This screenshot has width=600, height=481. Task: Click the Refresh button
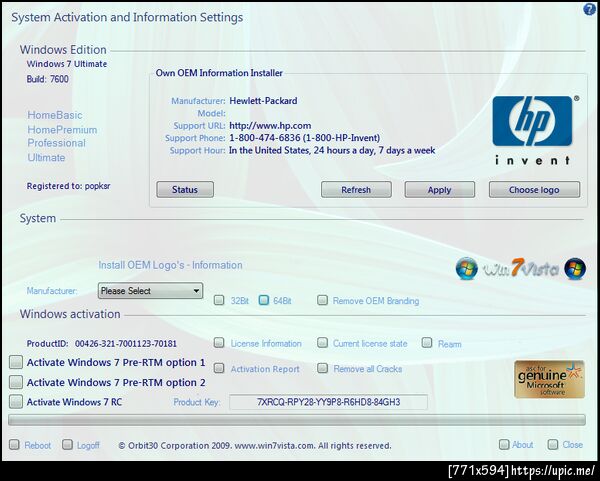pos(356,189)
